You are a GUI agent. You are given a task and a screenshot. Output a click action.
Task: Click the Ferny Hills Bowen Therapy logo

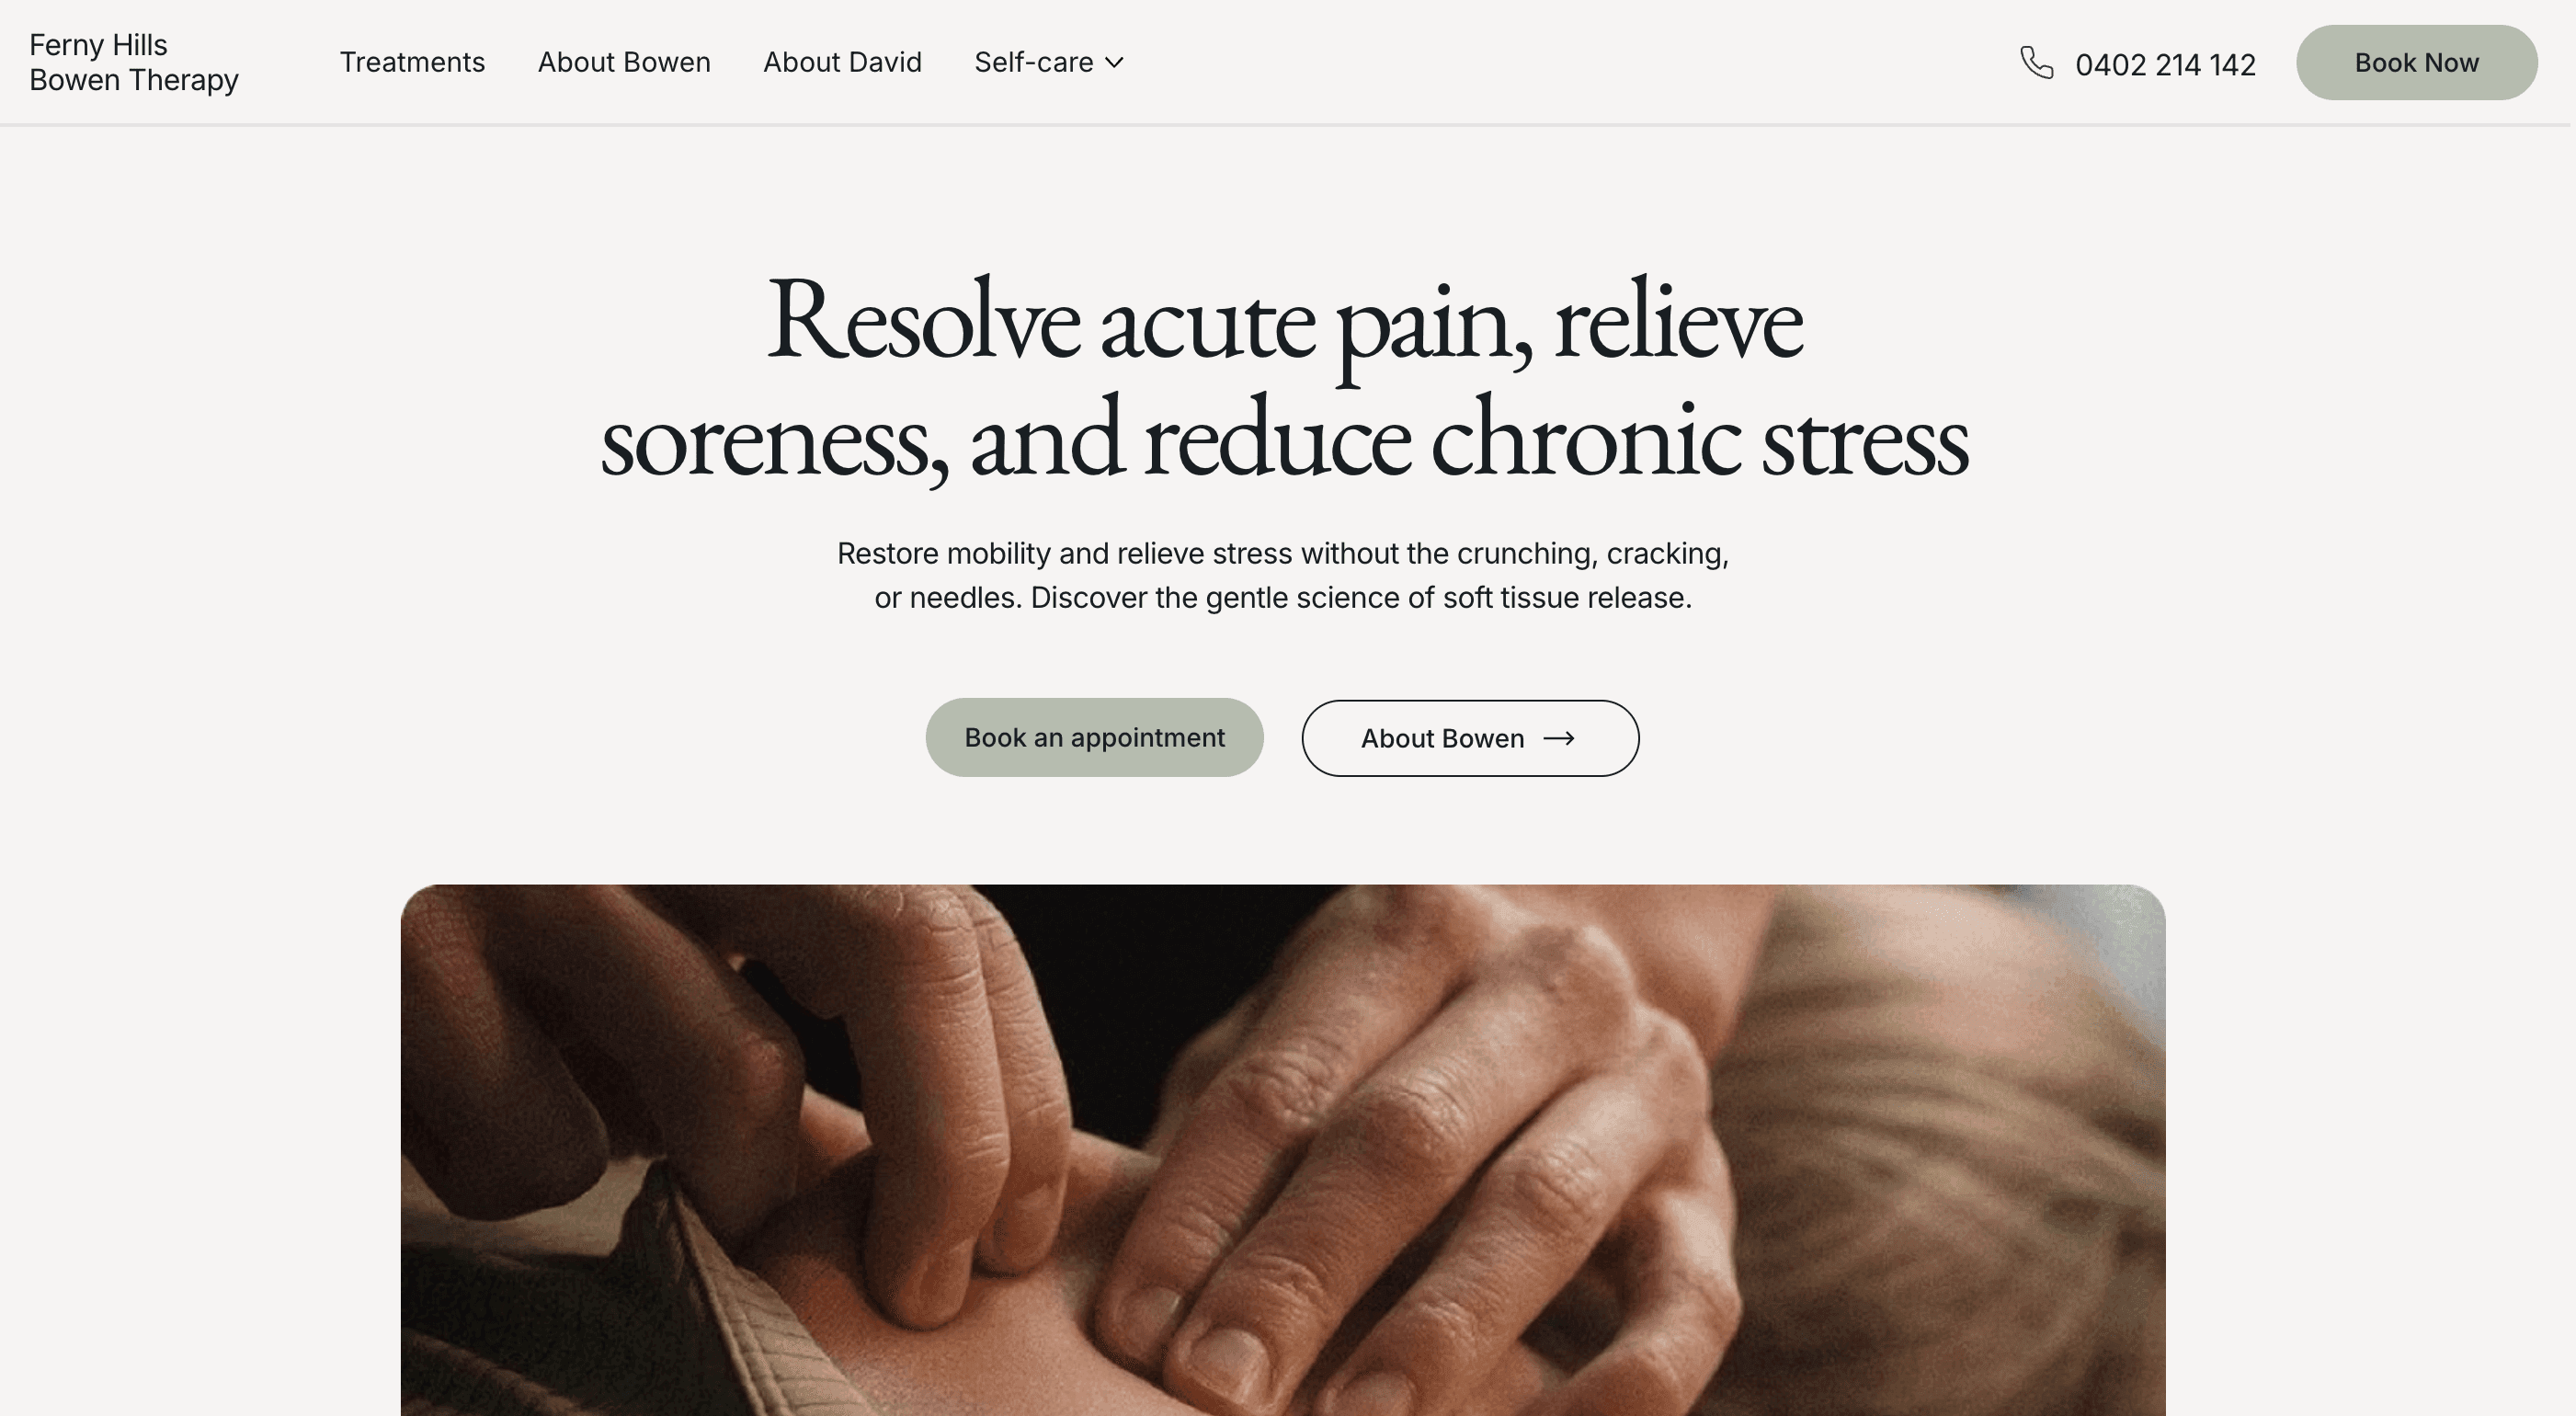134,62
